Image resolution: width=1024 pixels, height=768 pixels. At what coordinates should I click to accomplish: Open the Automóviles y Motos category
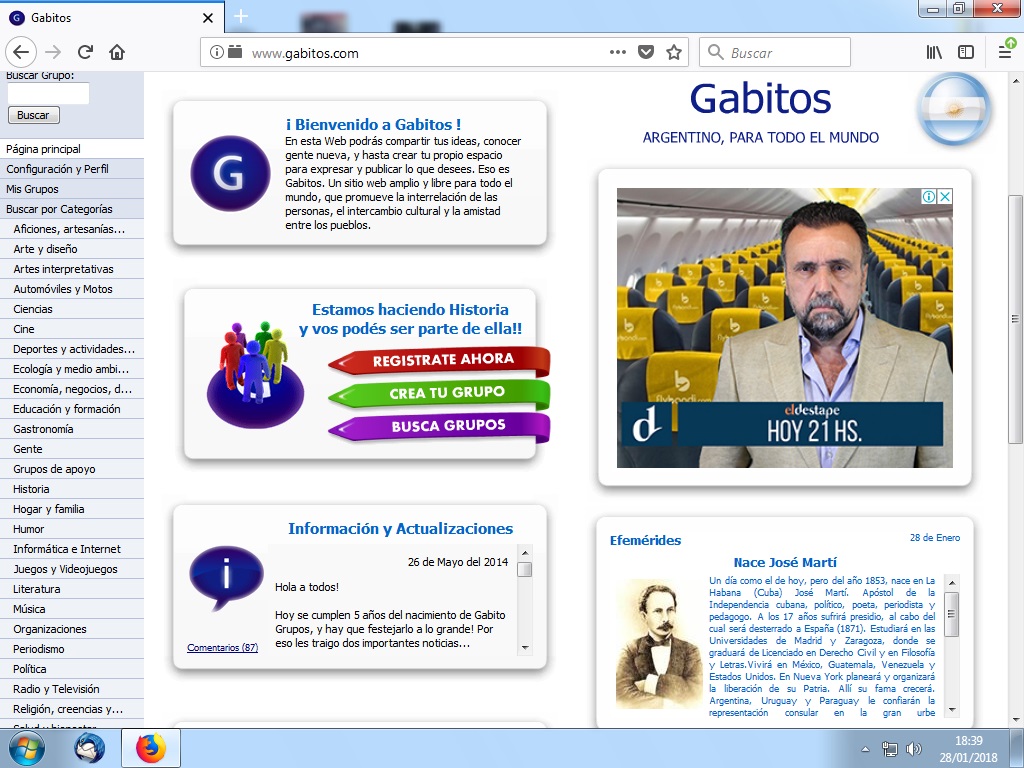click(x=72, y=289)
